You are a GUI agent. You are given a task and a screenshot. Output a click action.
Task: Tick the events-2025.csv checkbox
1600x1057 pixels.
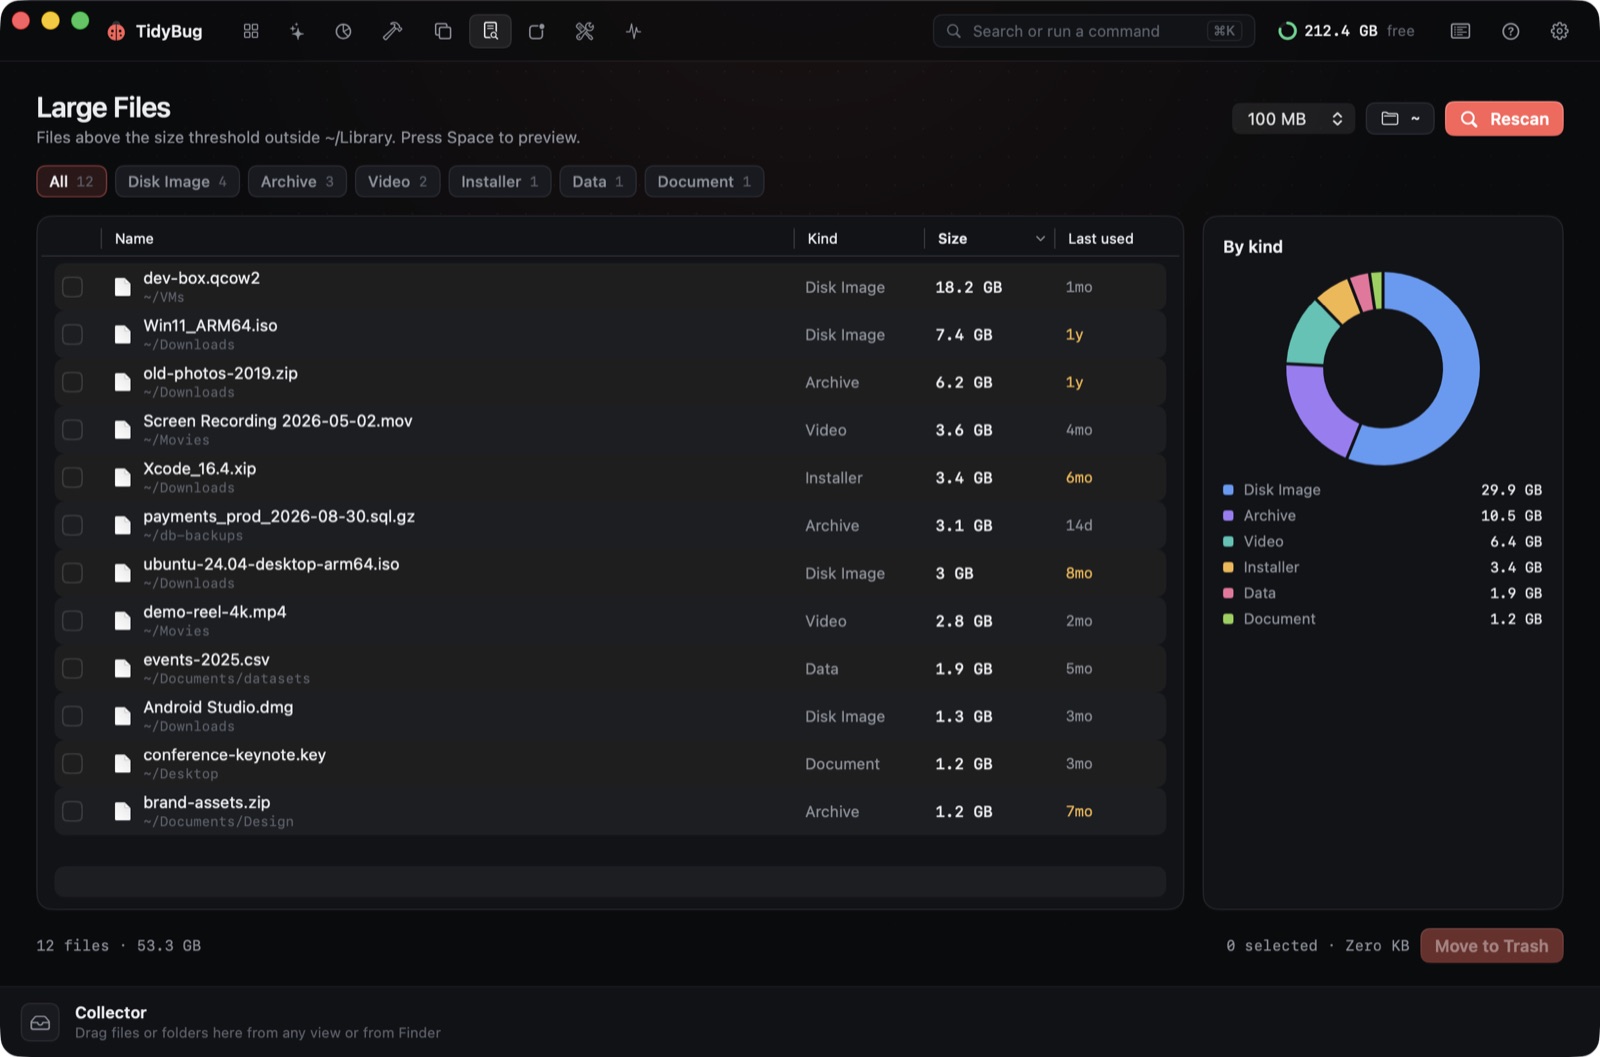[x=72, y=668]
